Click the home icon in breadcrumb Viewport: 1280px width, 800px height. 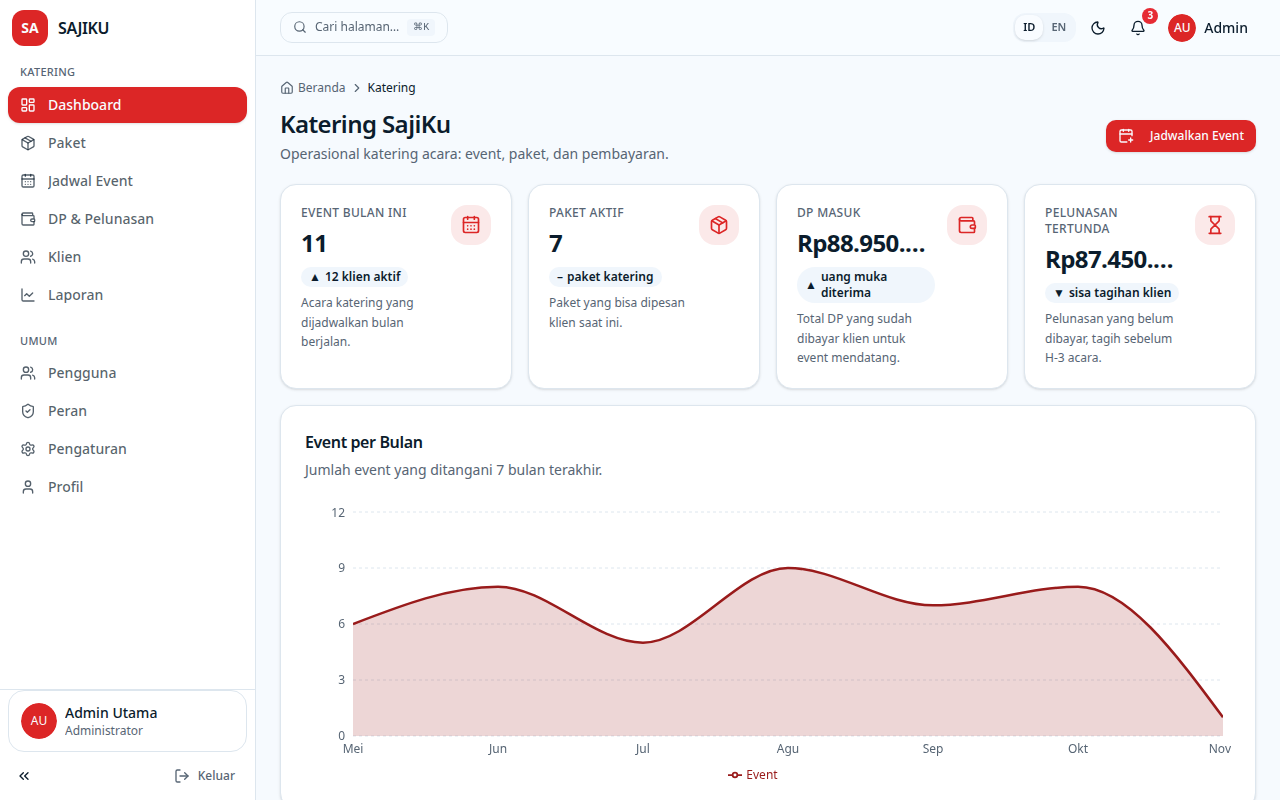[287, 88]
